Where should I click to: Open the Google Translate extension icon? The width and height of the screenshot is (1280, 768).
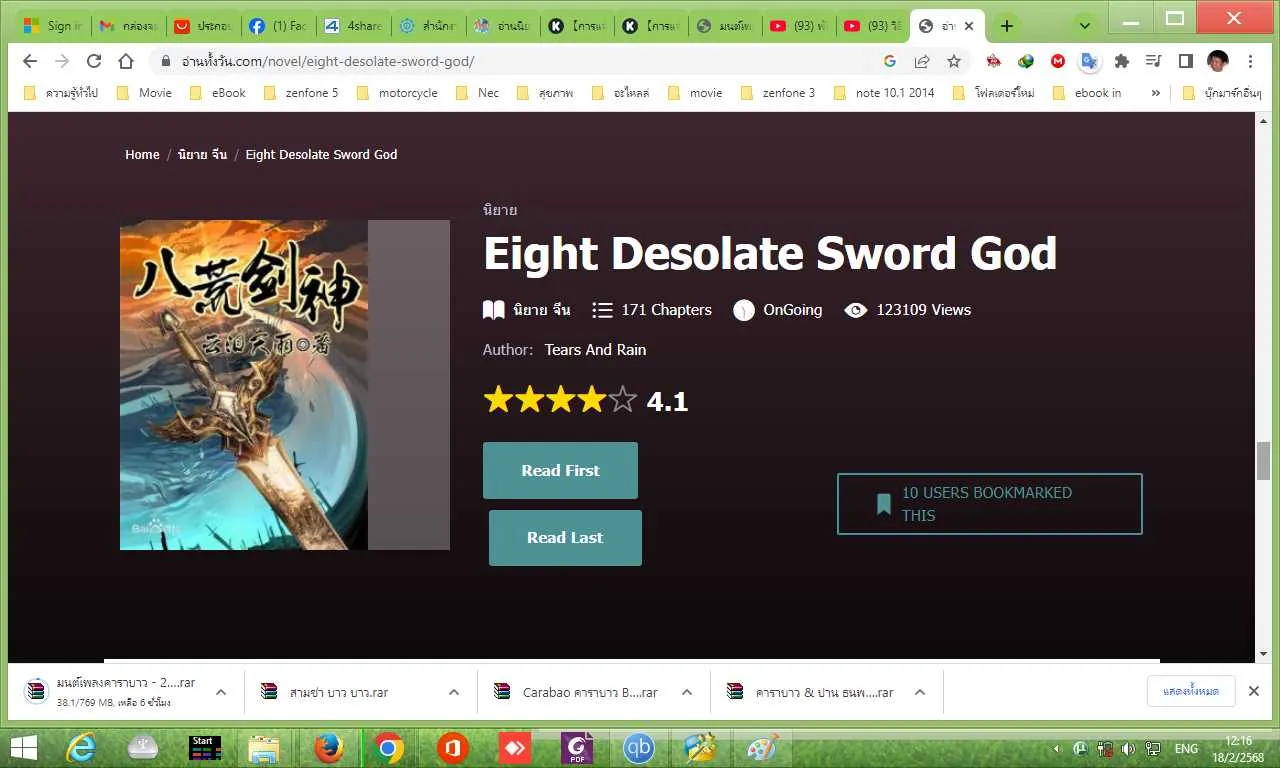[1089, 61]
